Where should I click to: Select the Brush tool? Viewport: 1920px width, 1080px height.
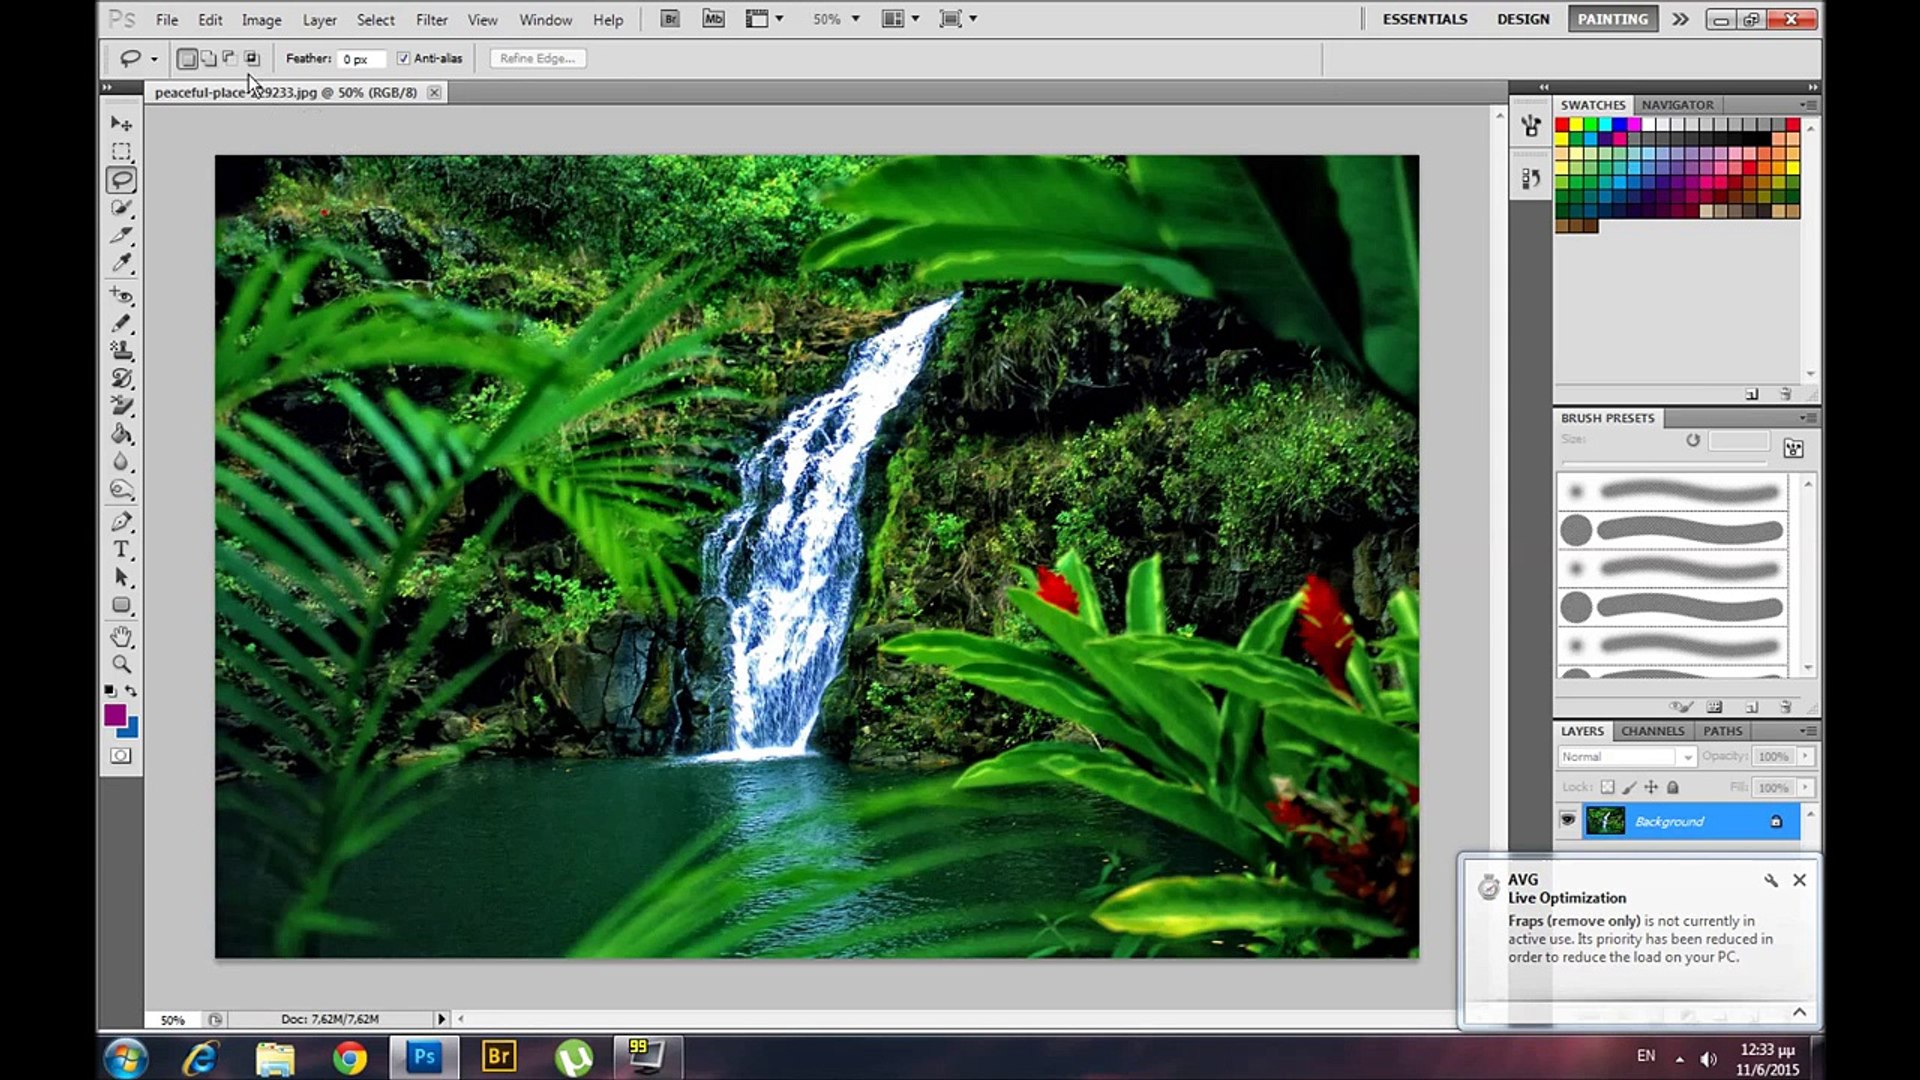coord(121,323)
